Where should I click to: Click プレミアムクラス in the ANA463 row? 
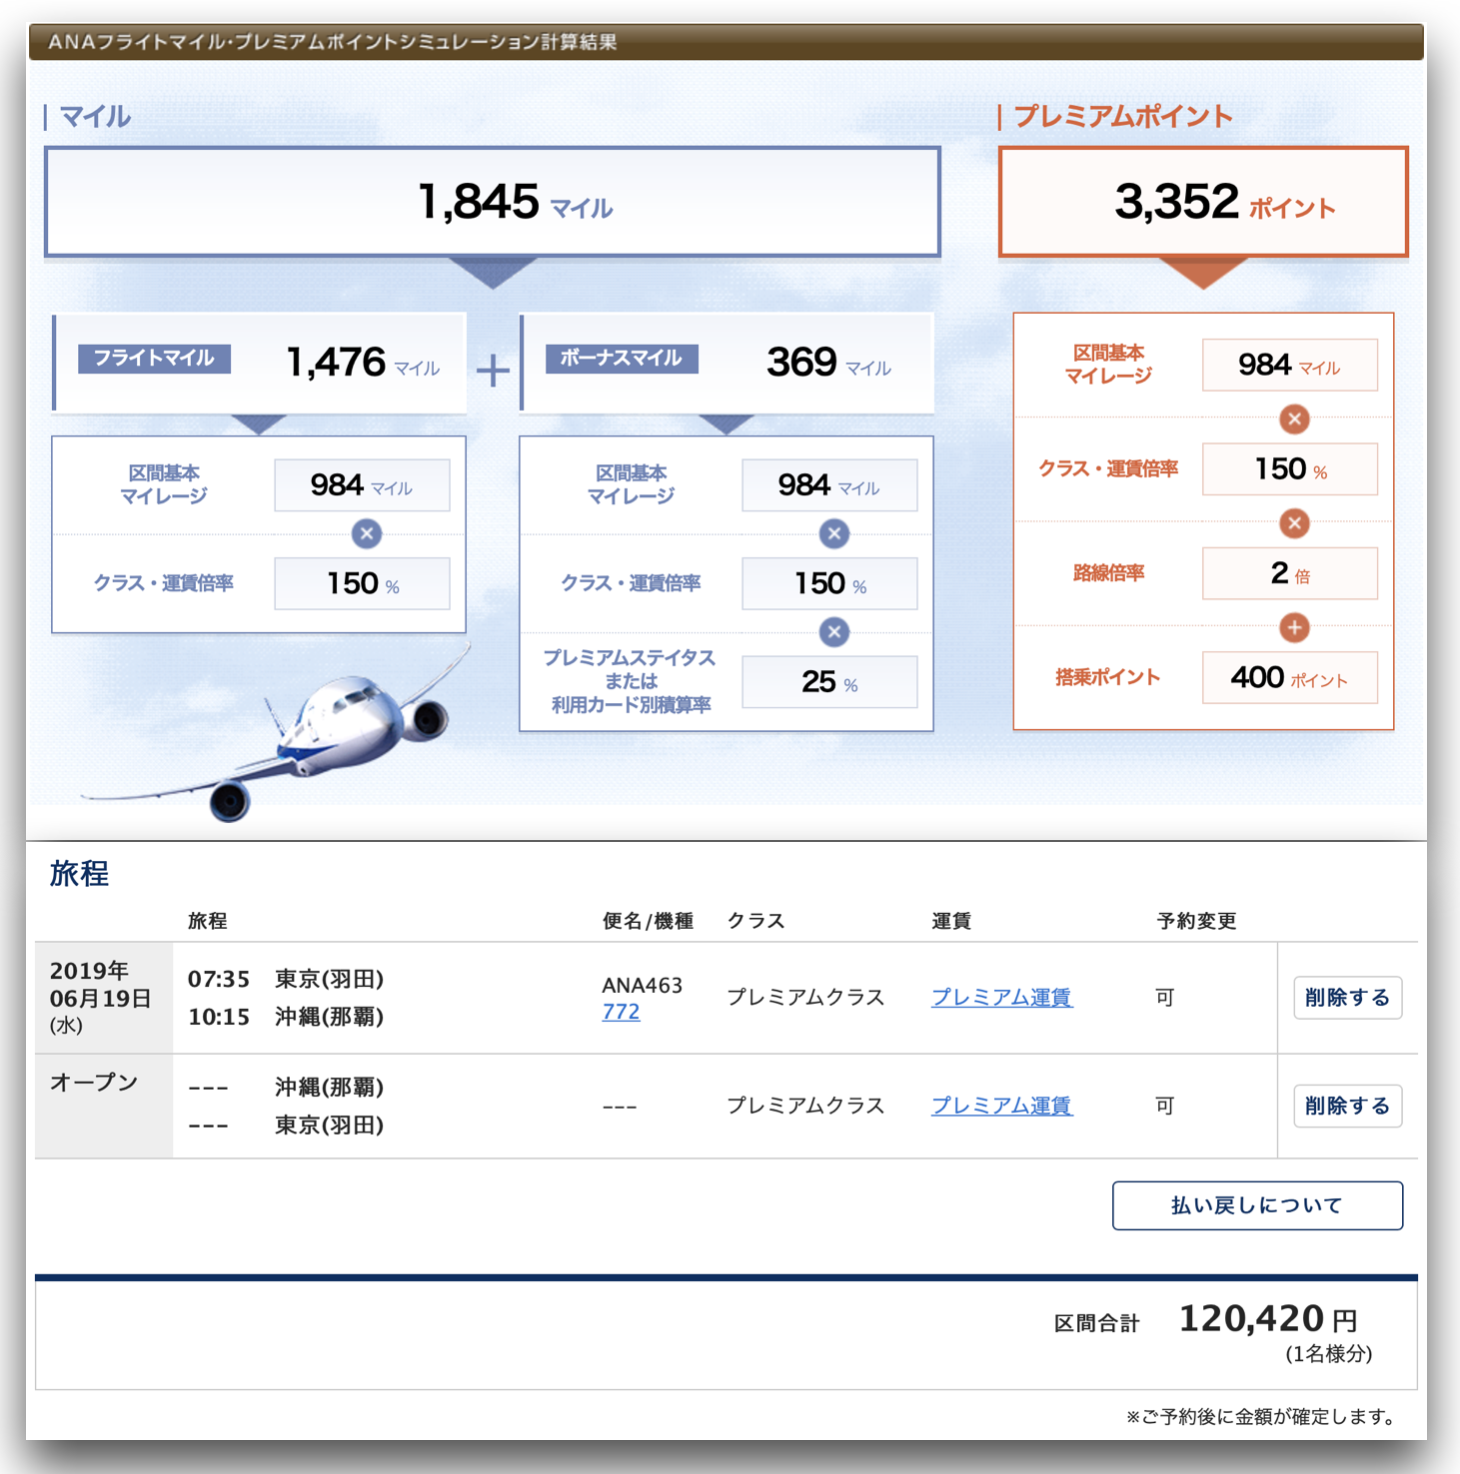(x=805, y=997)
